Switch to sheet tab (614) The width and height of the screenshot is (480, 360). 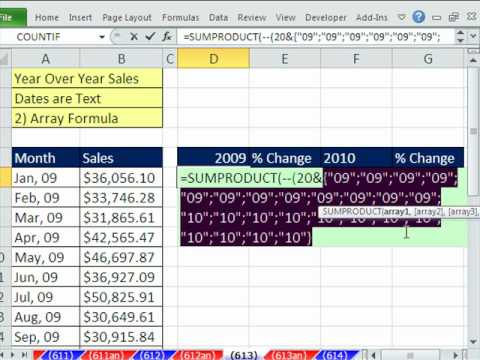point(335,355)
